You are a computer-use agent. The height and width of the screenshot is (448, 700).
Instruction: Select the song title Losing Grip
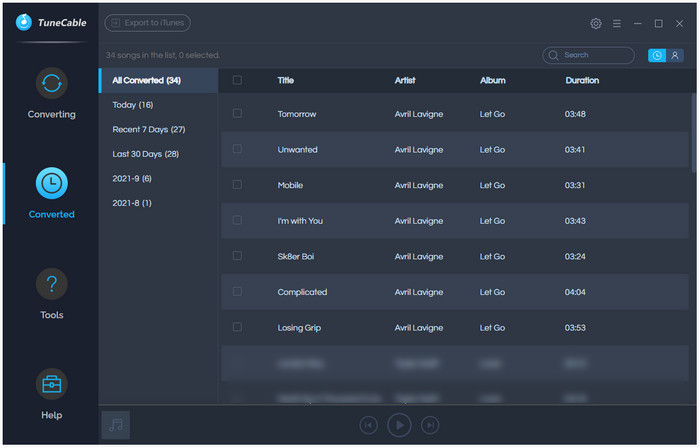[299, 328]
